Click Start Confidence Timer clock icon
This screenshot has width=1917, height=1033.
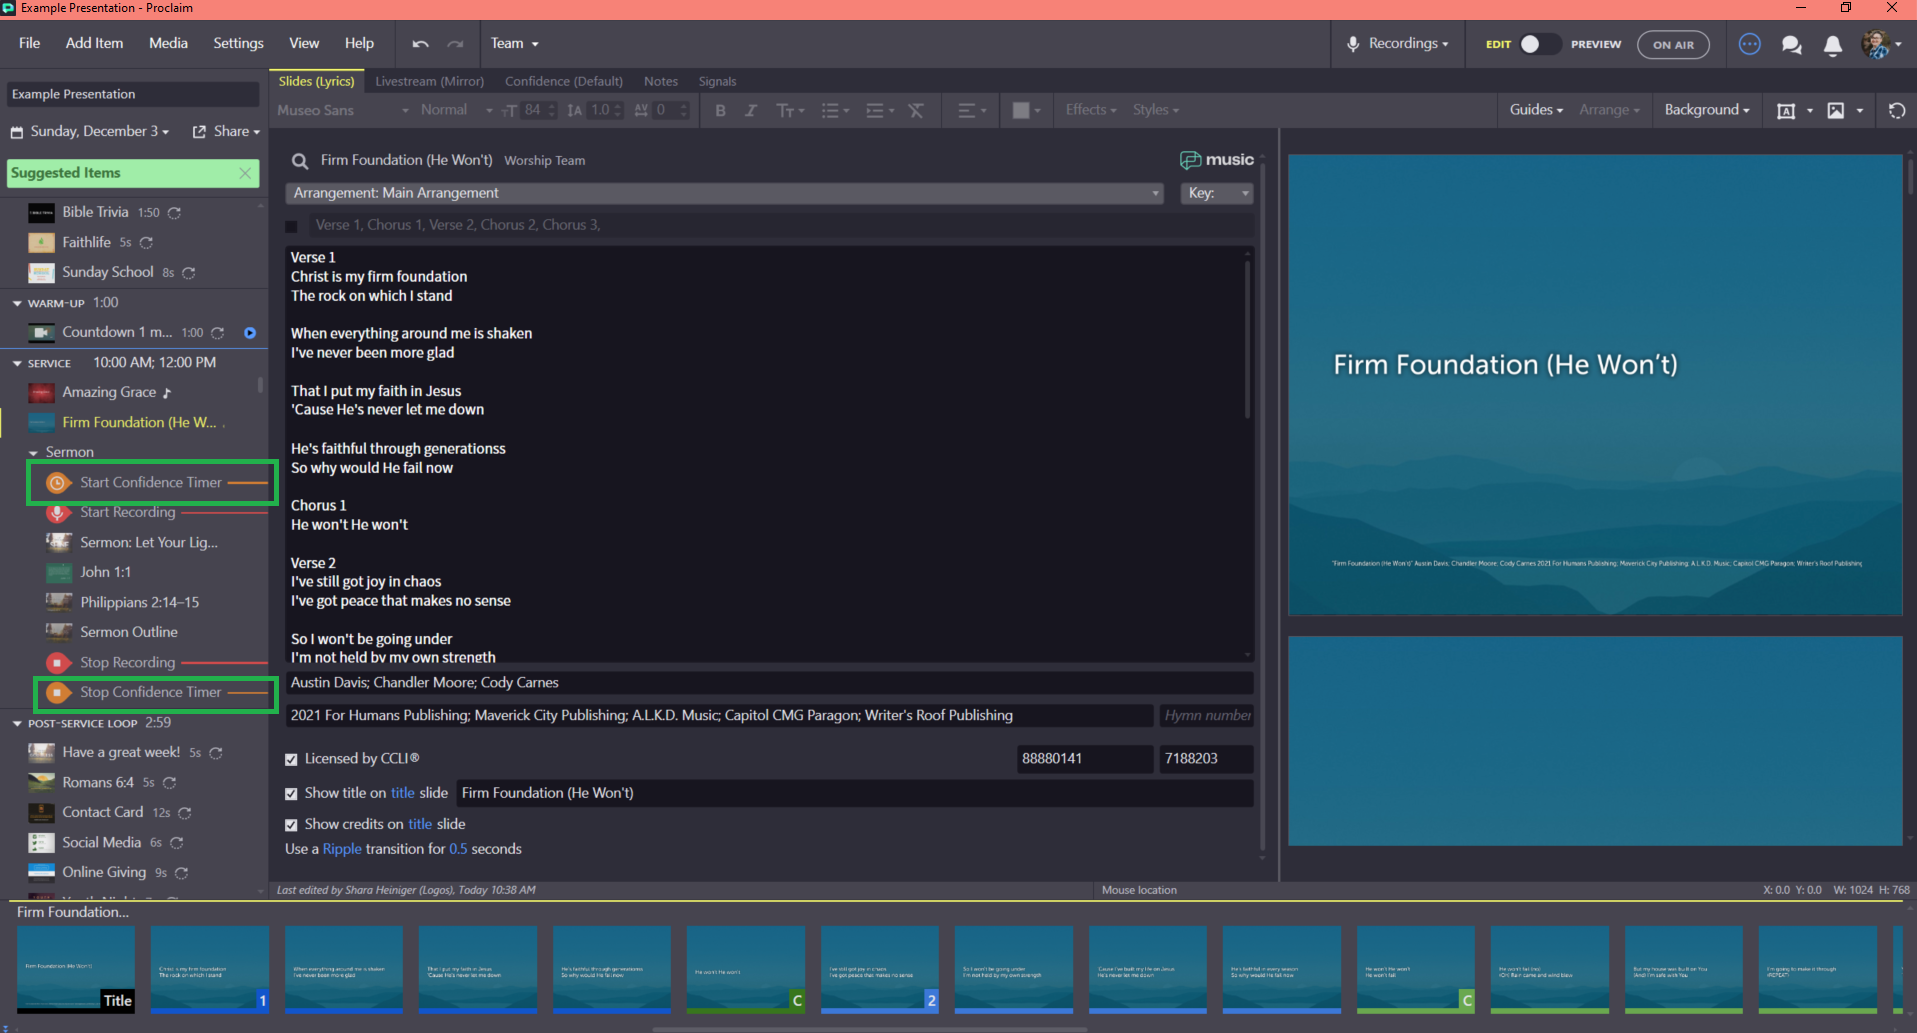pos(58,483)
